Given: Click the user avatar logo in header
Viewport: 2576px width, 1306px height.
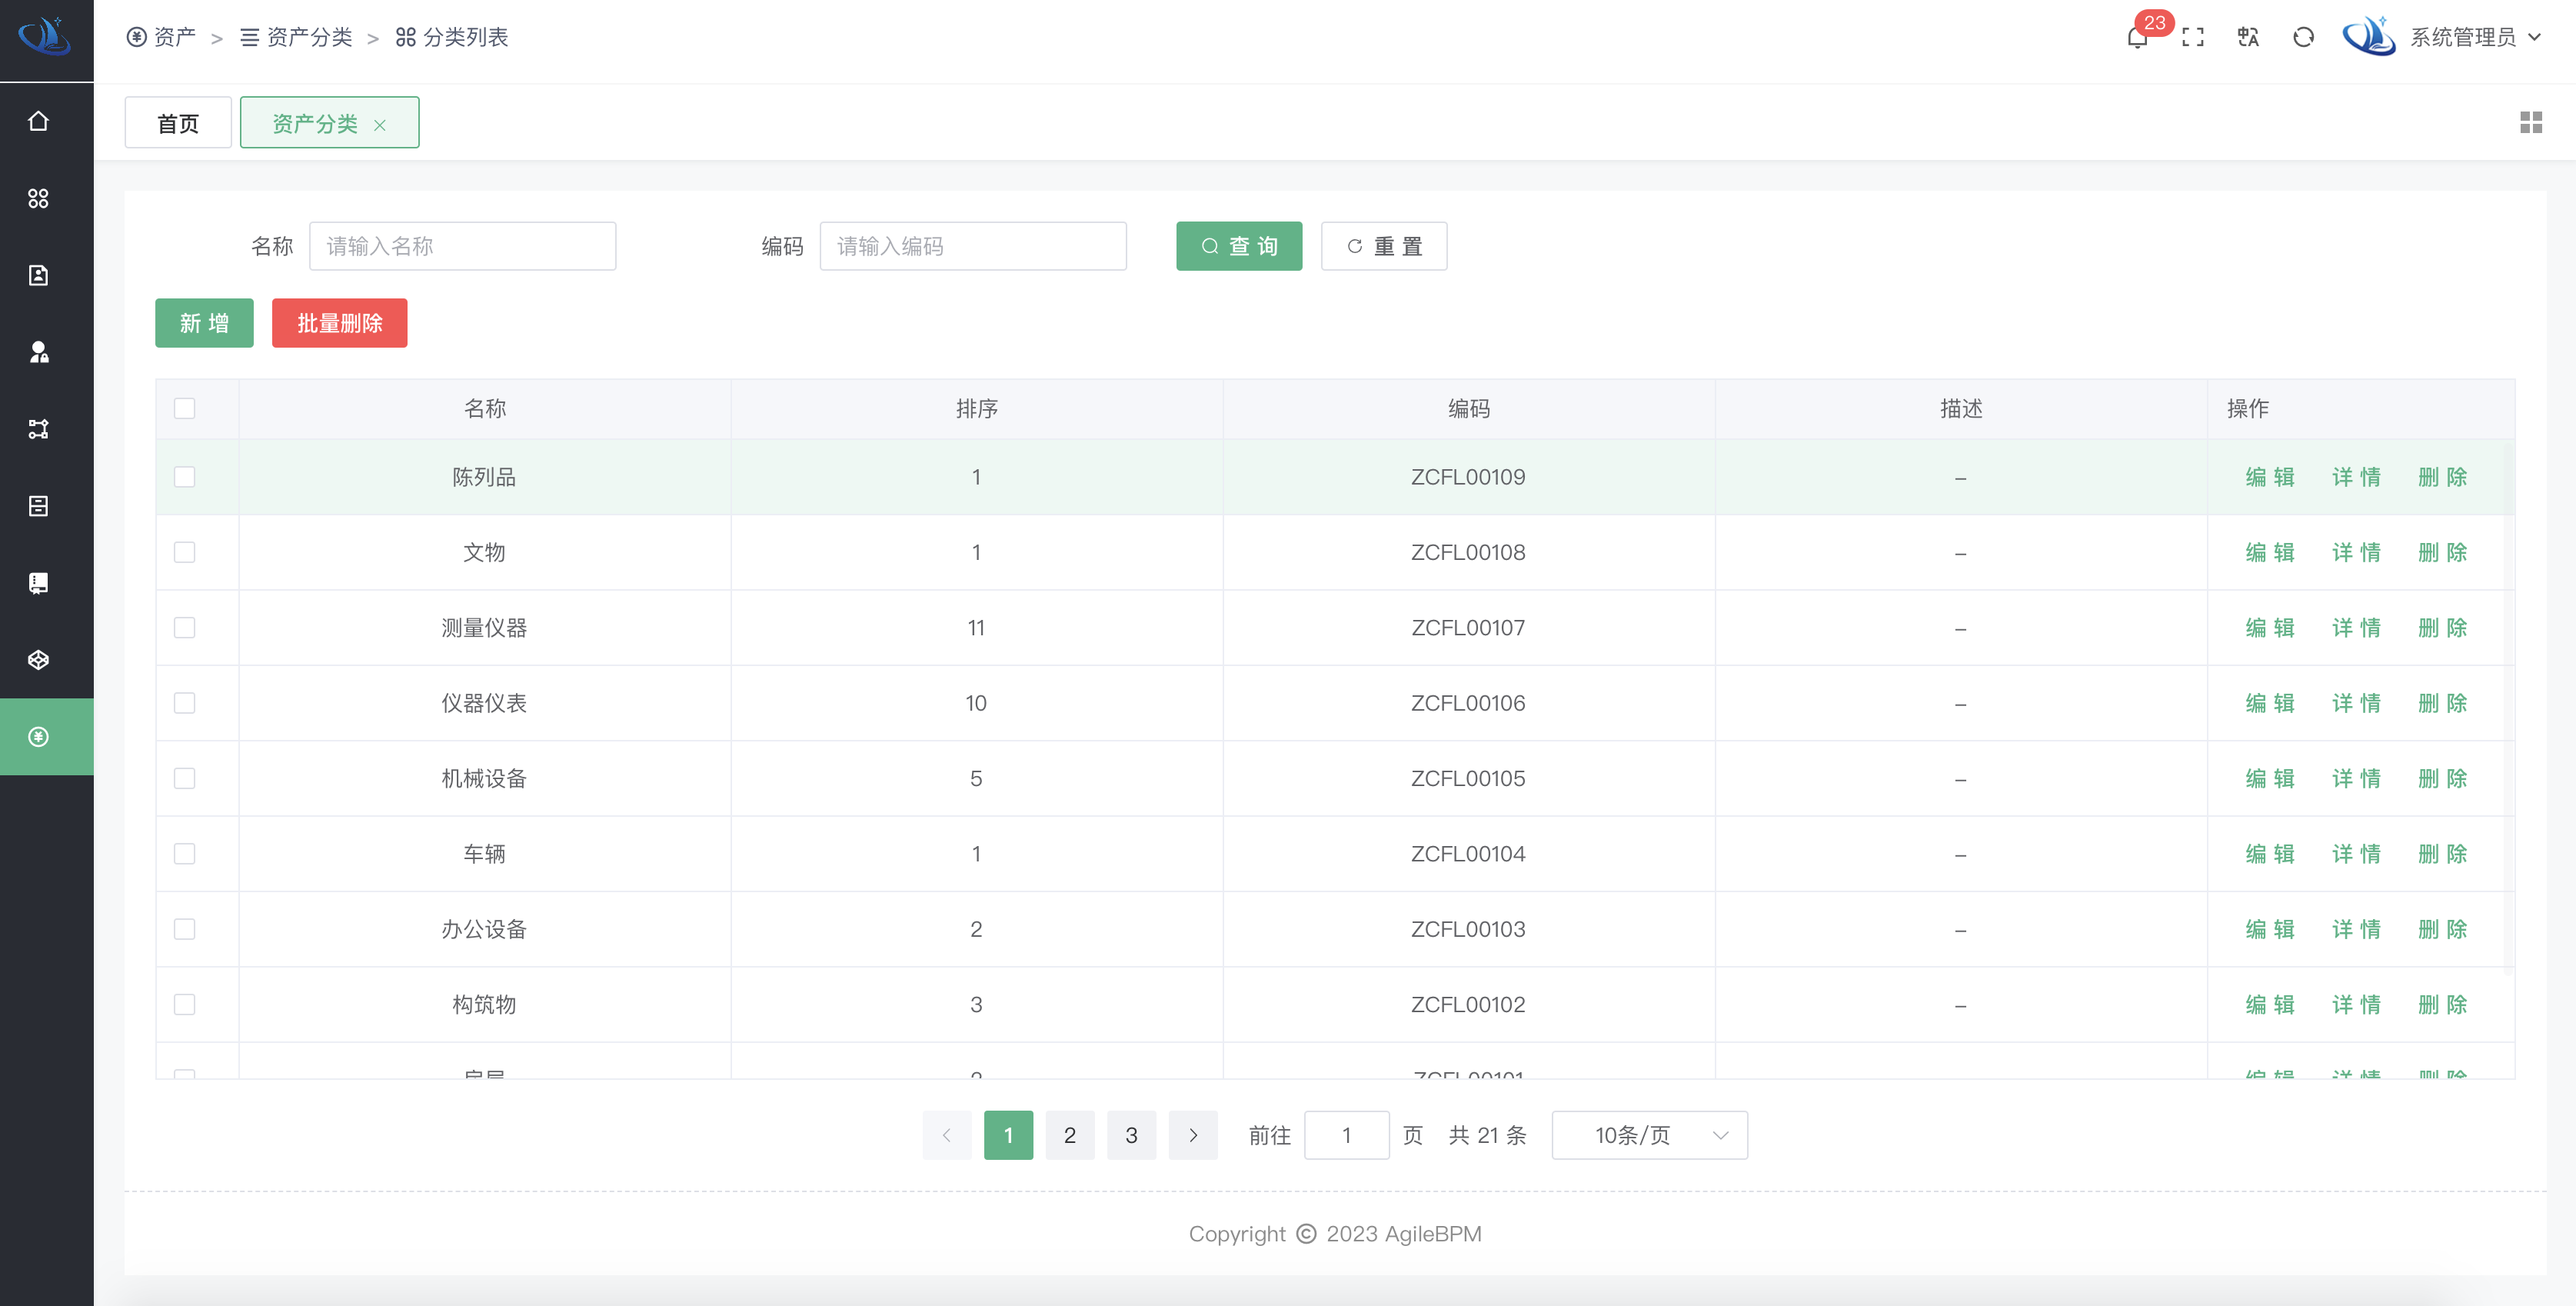Looking at the screenshot, I should pyautogui.click(x=2369, y=37).
